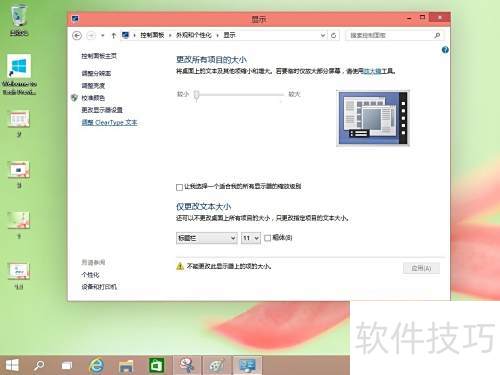Open the font size 11 dropdown
Image resolution: width=500 pixels, height=375 pixels.
tap(251, 238)
